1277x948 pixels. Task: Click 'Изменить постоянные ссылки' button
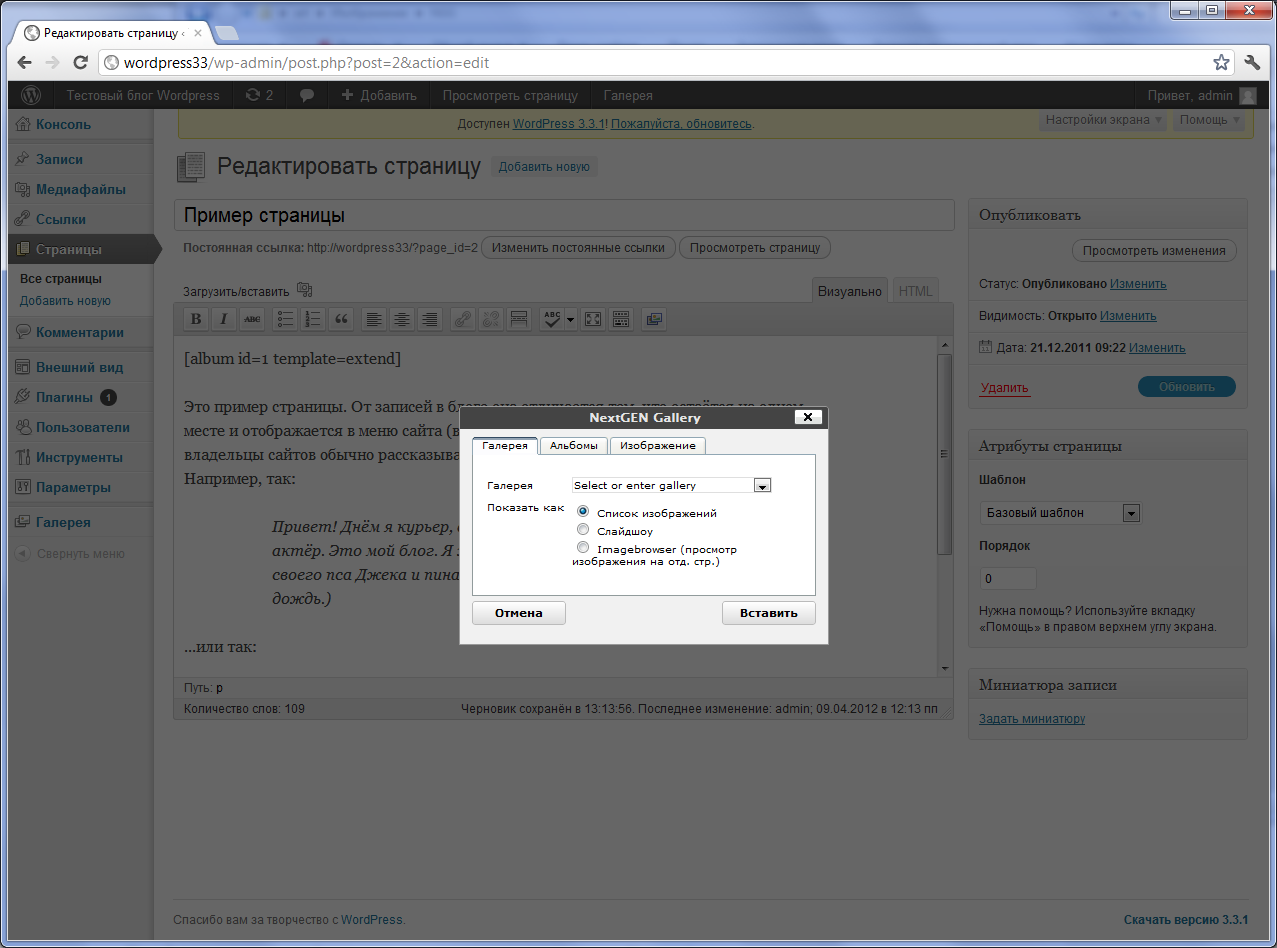point(578,248)
